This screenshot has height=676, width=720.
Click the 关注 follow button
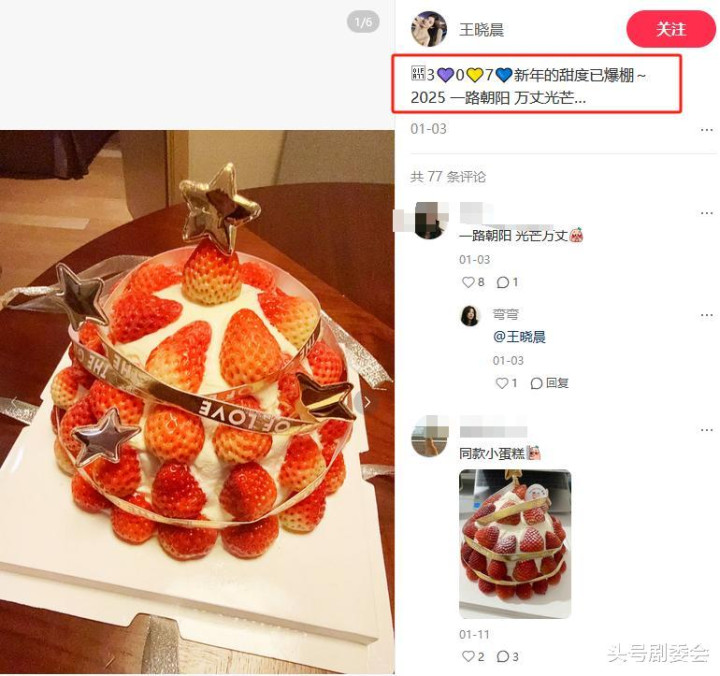click(670, 29)
